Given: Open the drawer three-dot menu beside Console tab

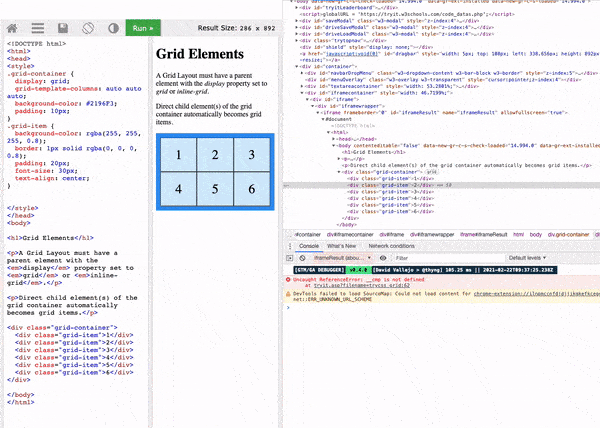Looking at the screenshot, I should (x=290, y=246).
